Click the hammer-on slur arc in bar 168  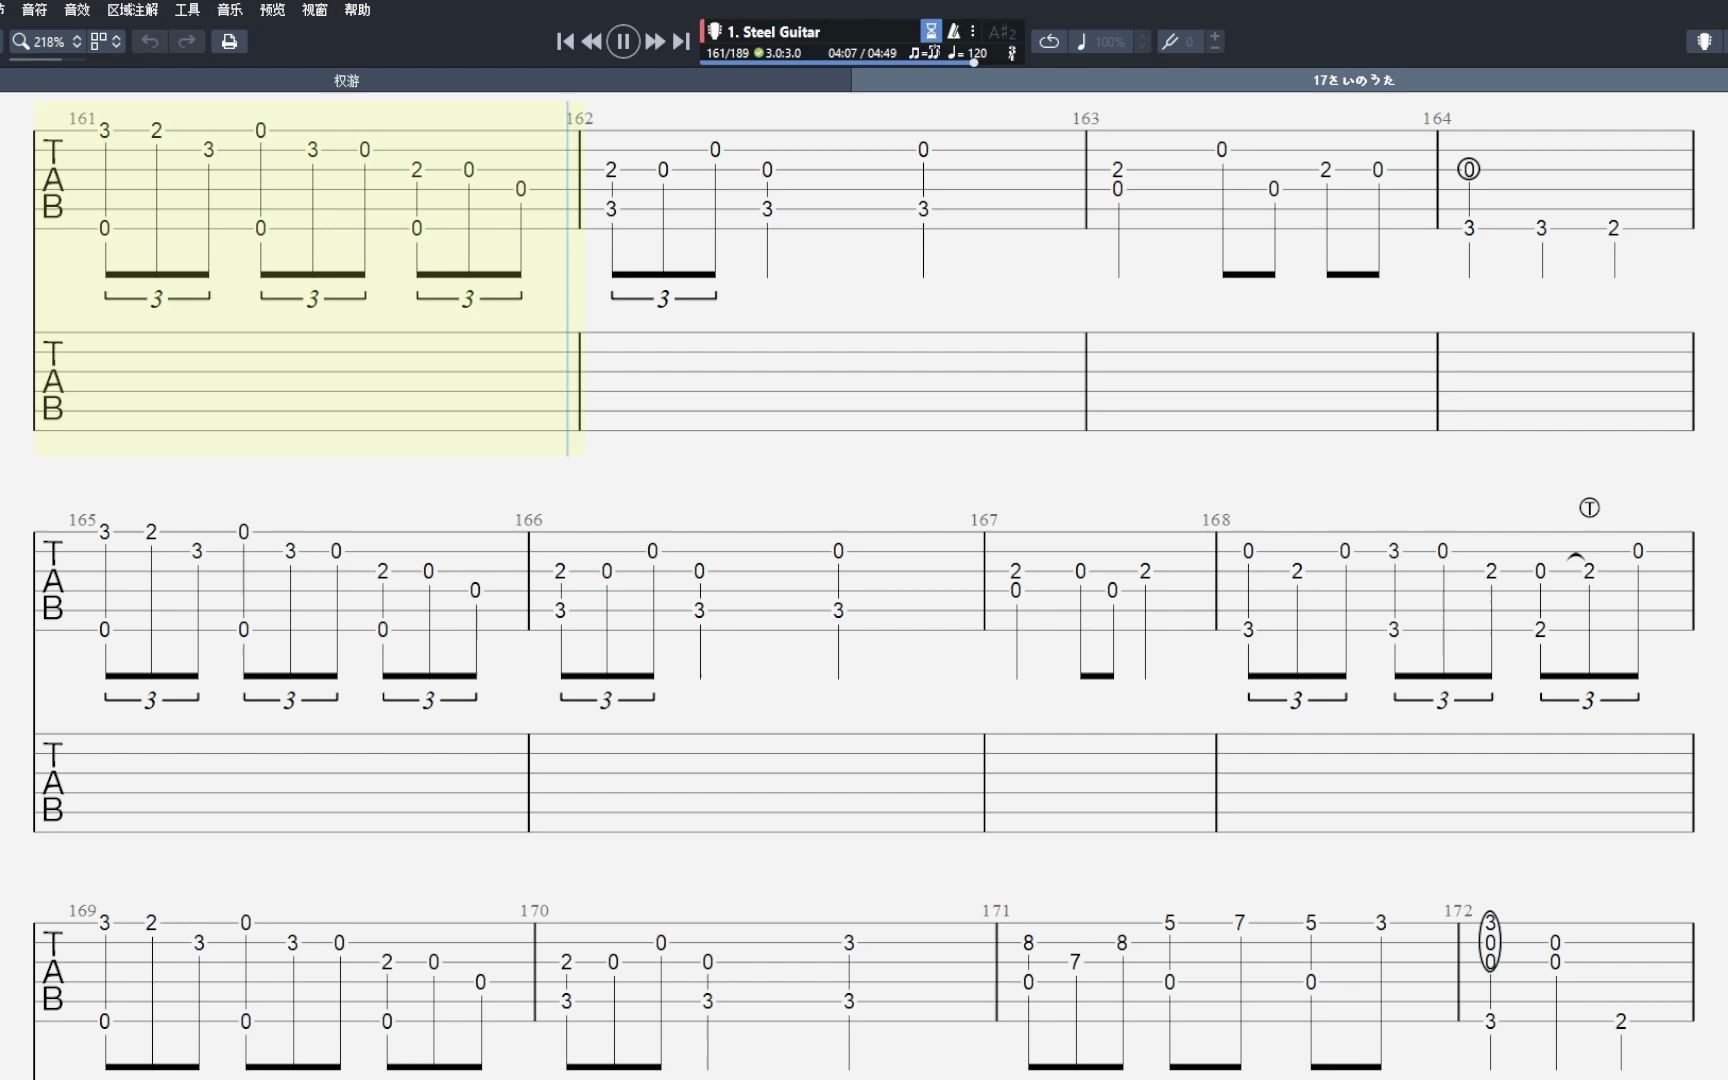[x=1576, y=556]
